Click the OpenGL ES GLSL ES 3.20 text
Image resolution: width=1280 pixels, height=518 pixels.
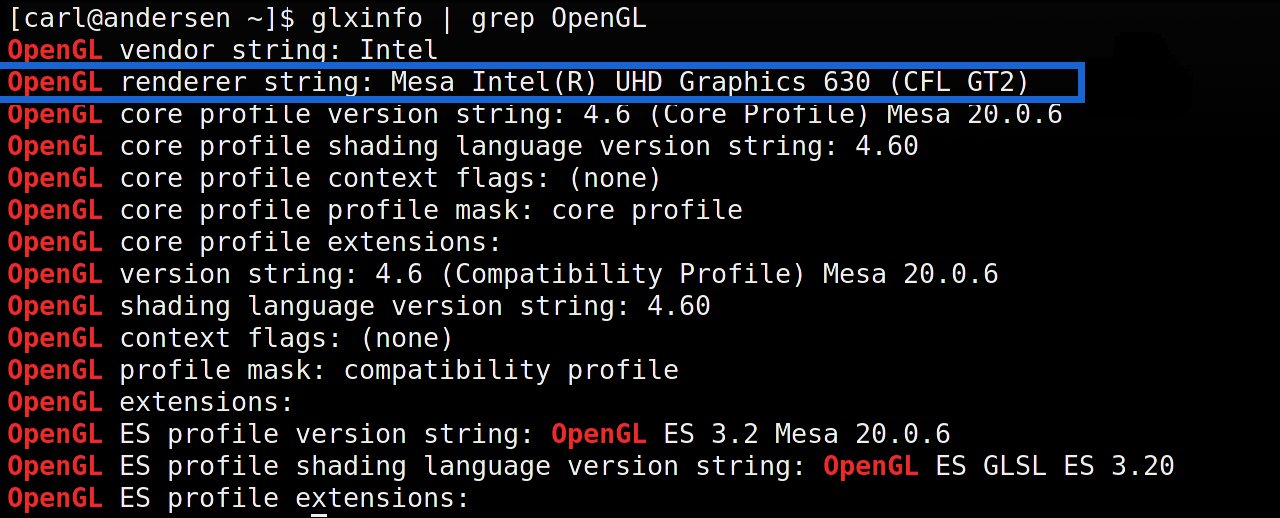click(x=998, y=466)
